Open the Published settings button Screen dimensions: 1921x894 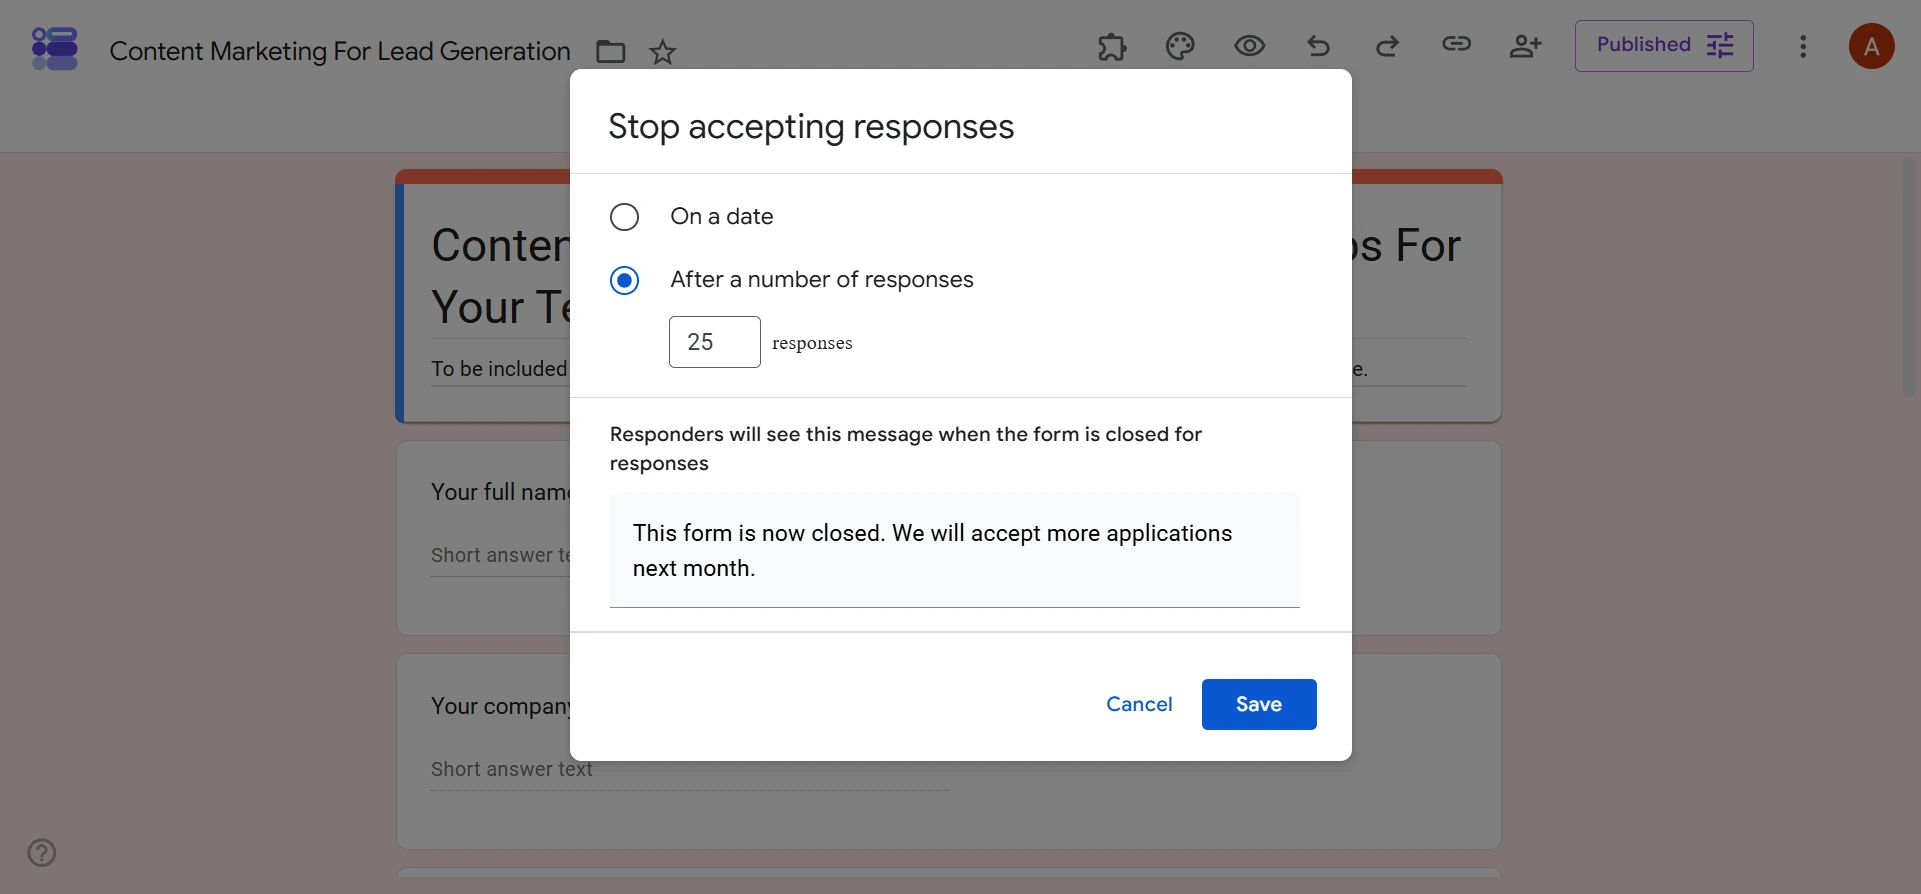(1664, 46)
